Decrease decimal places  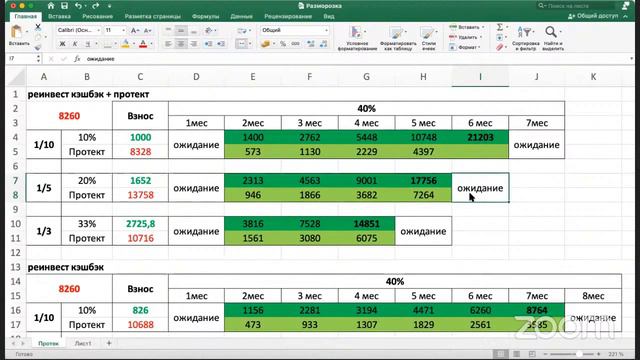(x=323, y=44)
